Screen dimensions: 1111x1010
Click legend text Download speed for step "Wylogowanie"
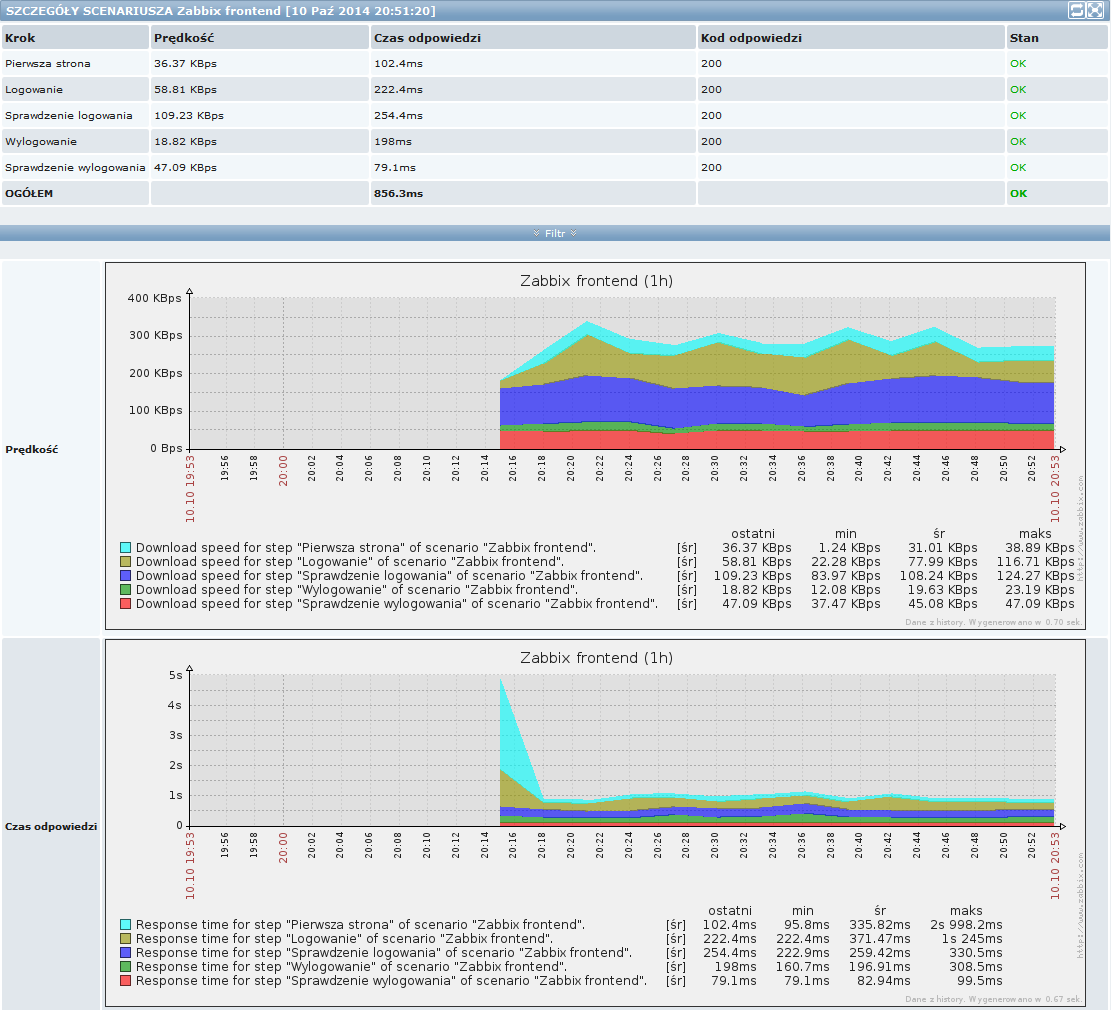356,589
